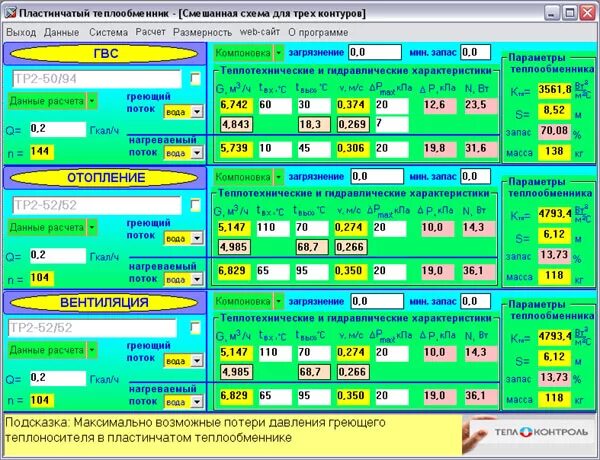The height and width of the screenshot is (460, 600).
Task: Open нагреваемый поток вода dropdown in ОТОПЛЕНИЕ
Action: [197, 280]
